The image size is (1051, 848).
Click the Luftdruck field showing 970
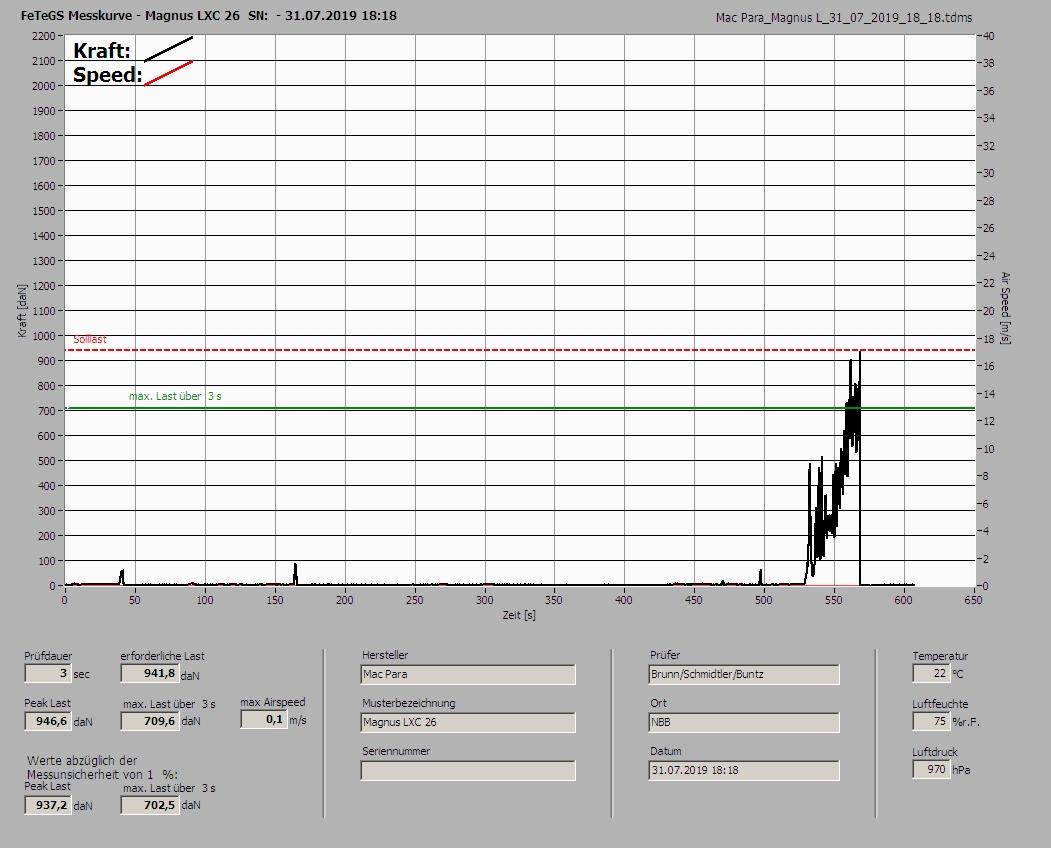click(x=931, y=769)
